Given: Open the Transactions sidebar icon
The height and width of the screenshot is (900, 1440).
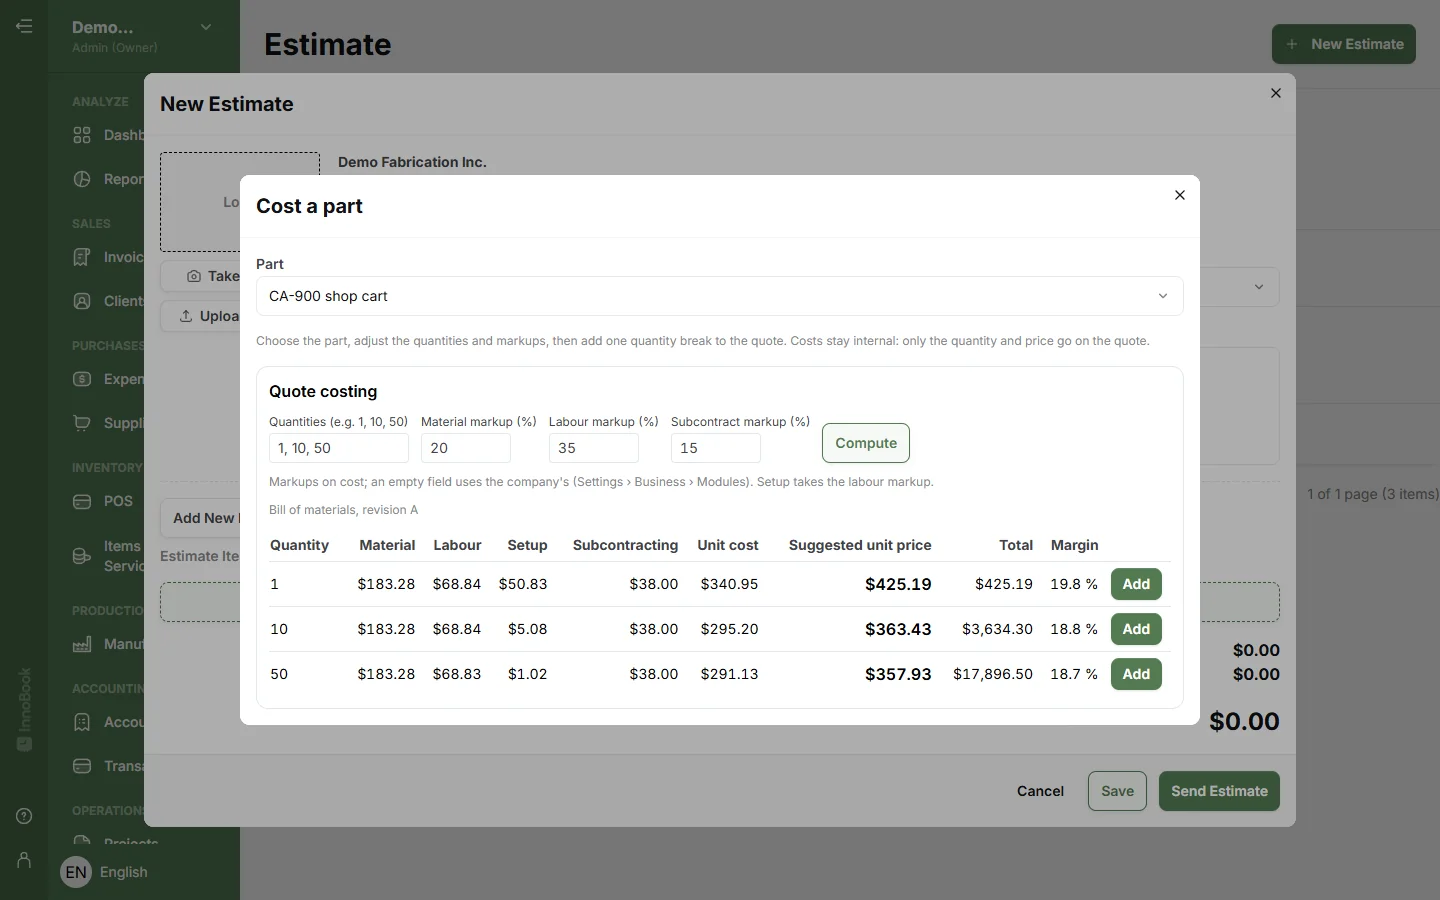Looking at the screenshot, I should (x=82, y=766).
